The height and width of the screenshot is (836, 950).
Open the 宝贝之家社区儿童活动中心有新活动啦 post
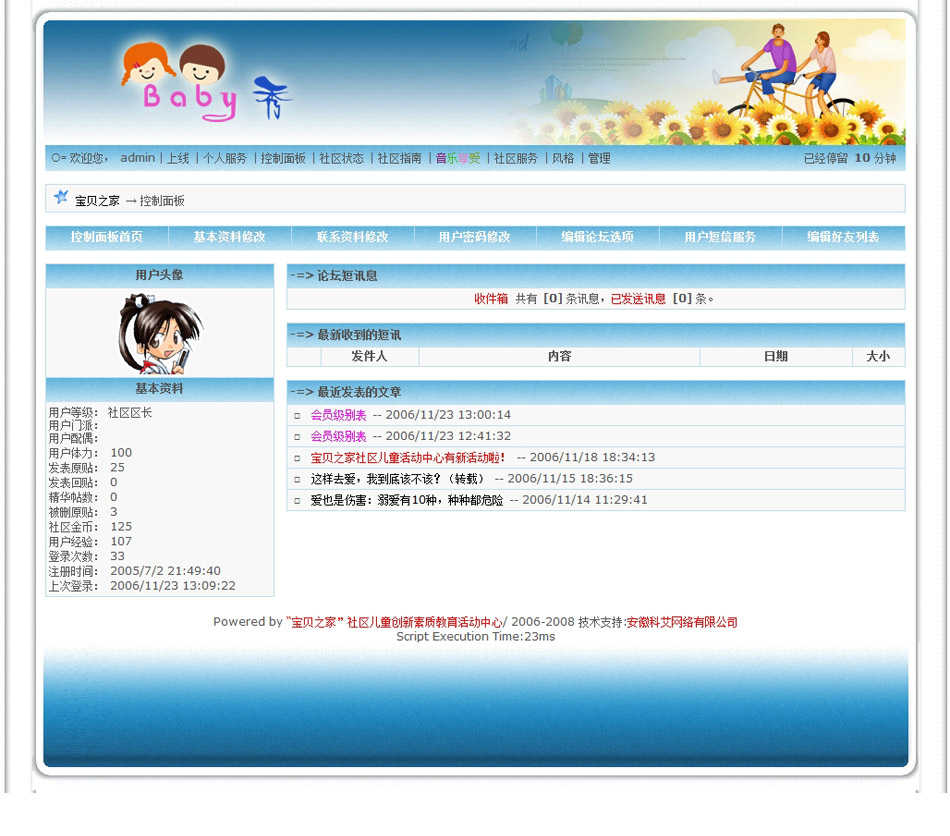(408, 457)
